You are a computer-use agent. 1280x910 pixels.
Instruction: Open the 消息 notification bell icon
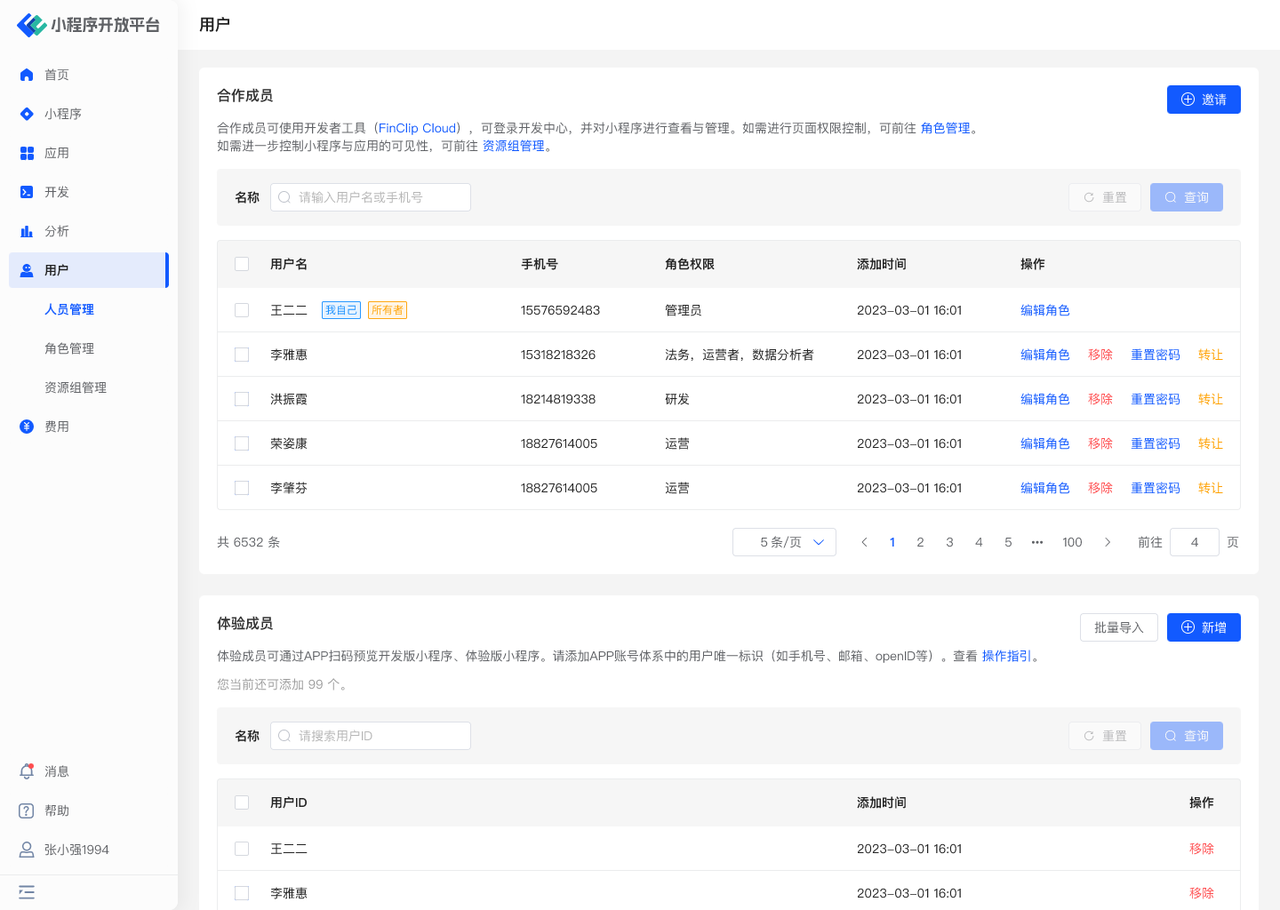pos(27,772)
